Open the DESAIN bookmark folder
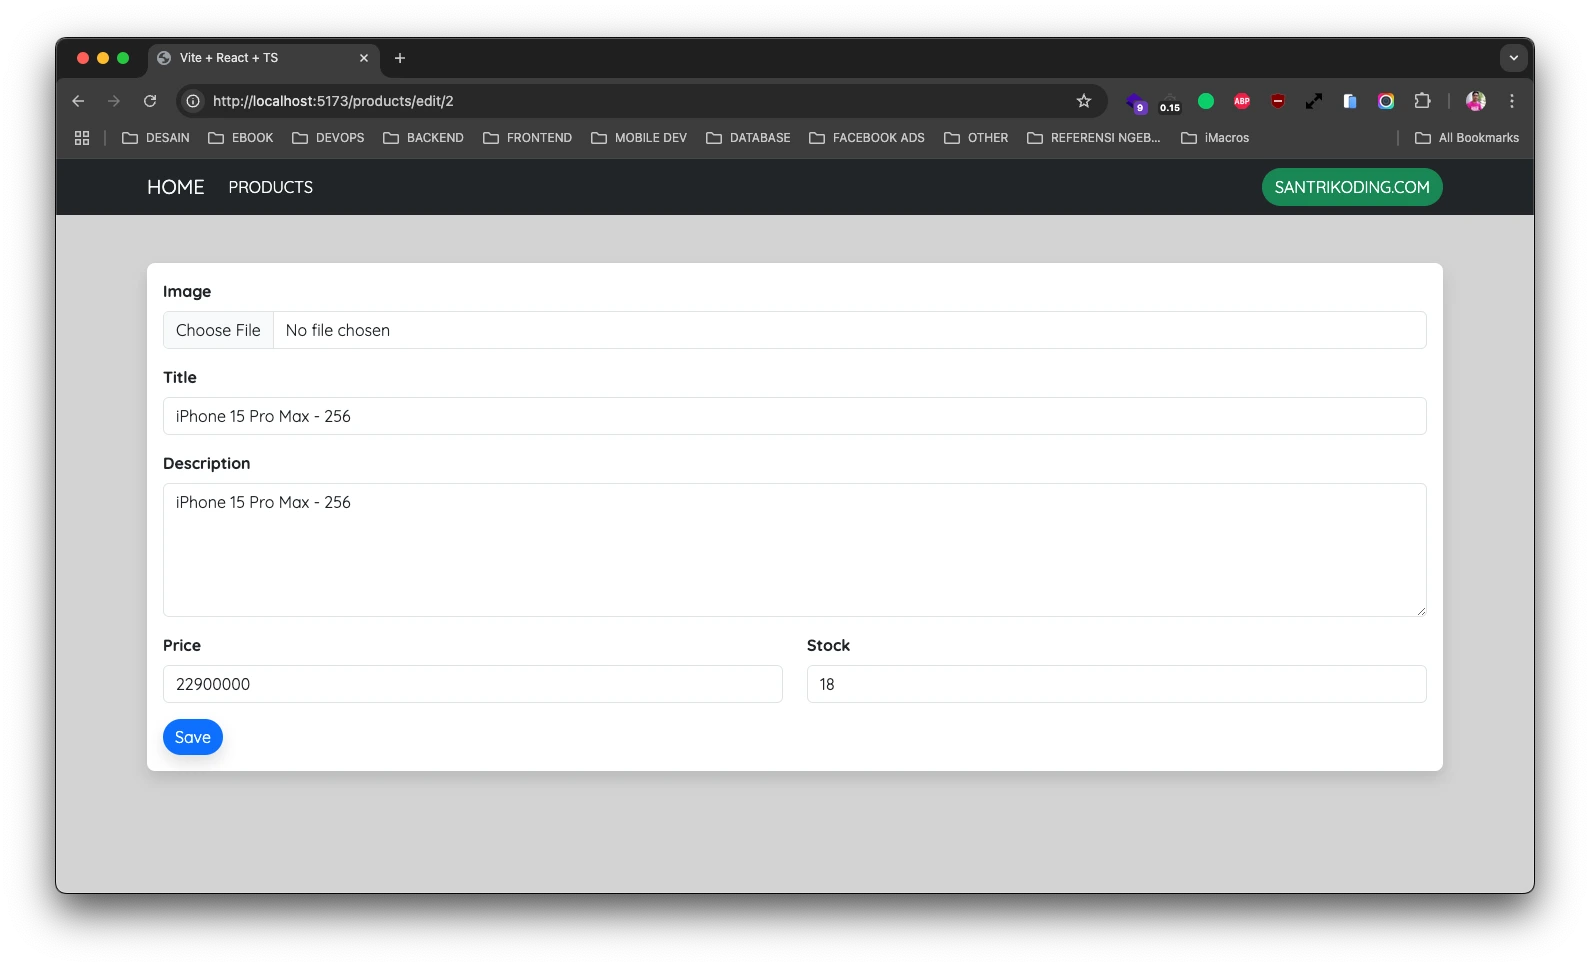Image resolution: width=1590 pixels, height=967 pixels. [156, 138]
